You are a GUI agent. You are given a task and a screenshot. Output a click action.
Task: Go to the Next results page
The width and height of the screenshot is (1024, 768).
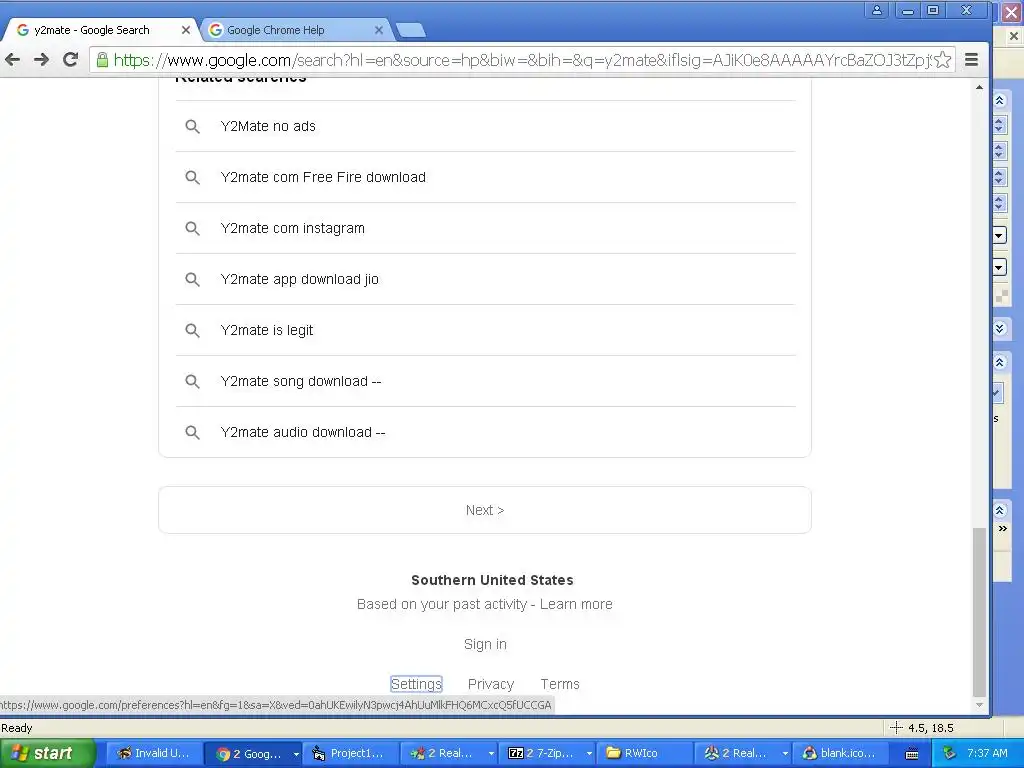coord(485,510)
